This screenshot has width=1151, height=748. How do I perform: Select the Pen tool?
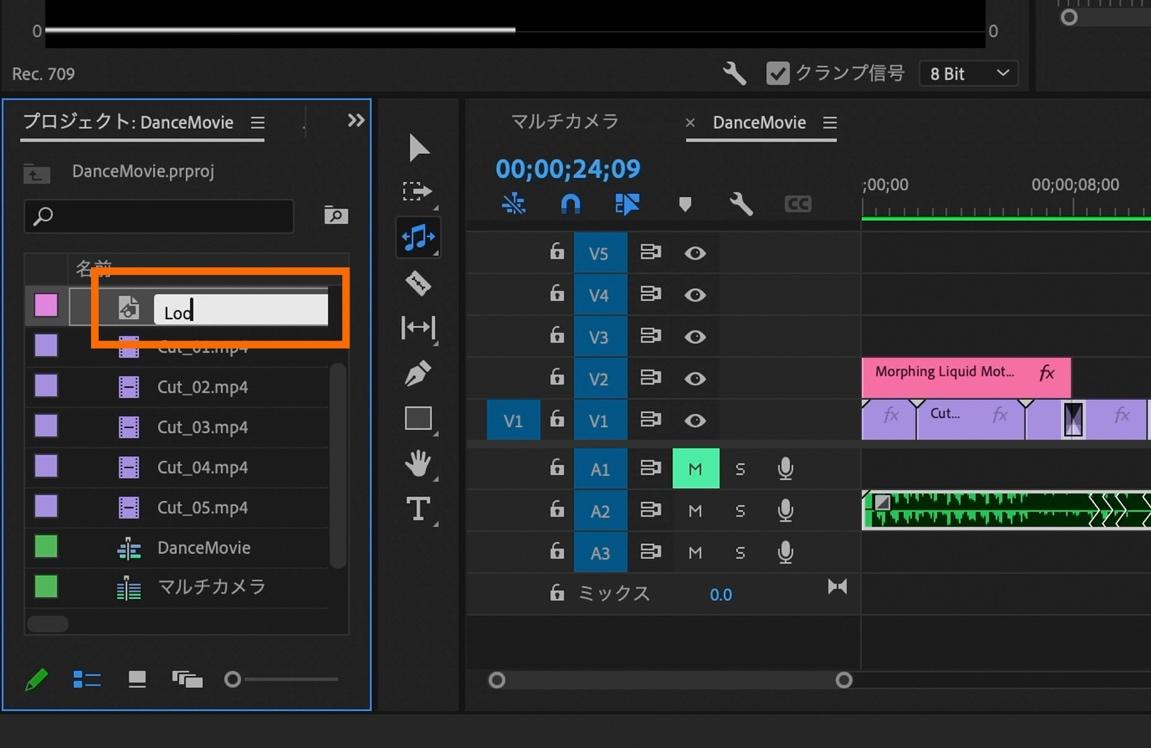click(418, 374)
